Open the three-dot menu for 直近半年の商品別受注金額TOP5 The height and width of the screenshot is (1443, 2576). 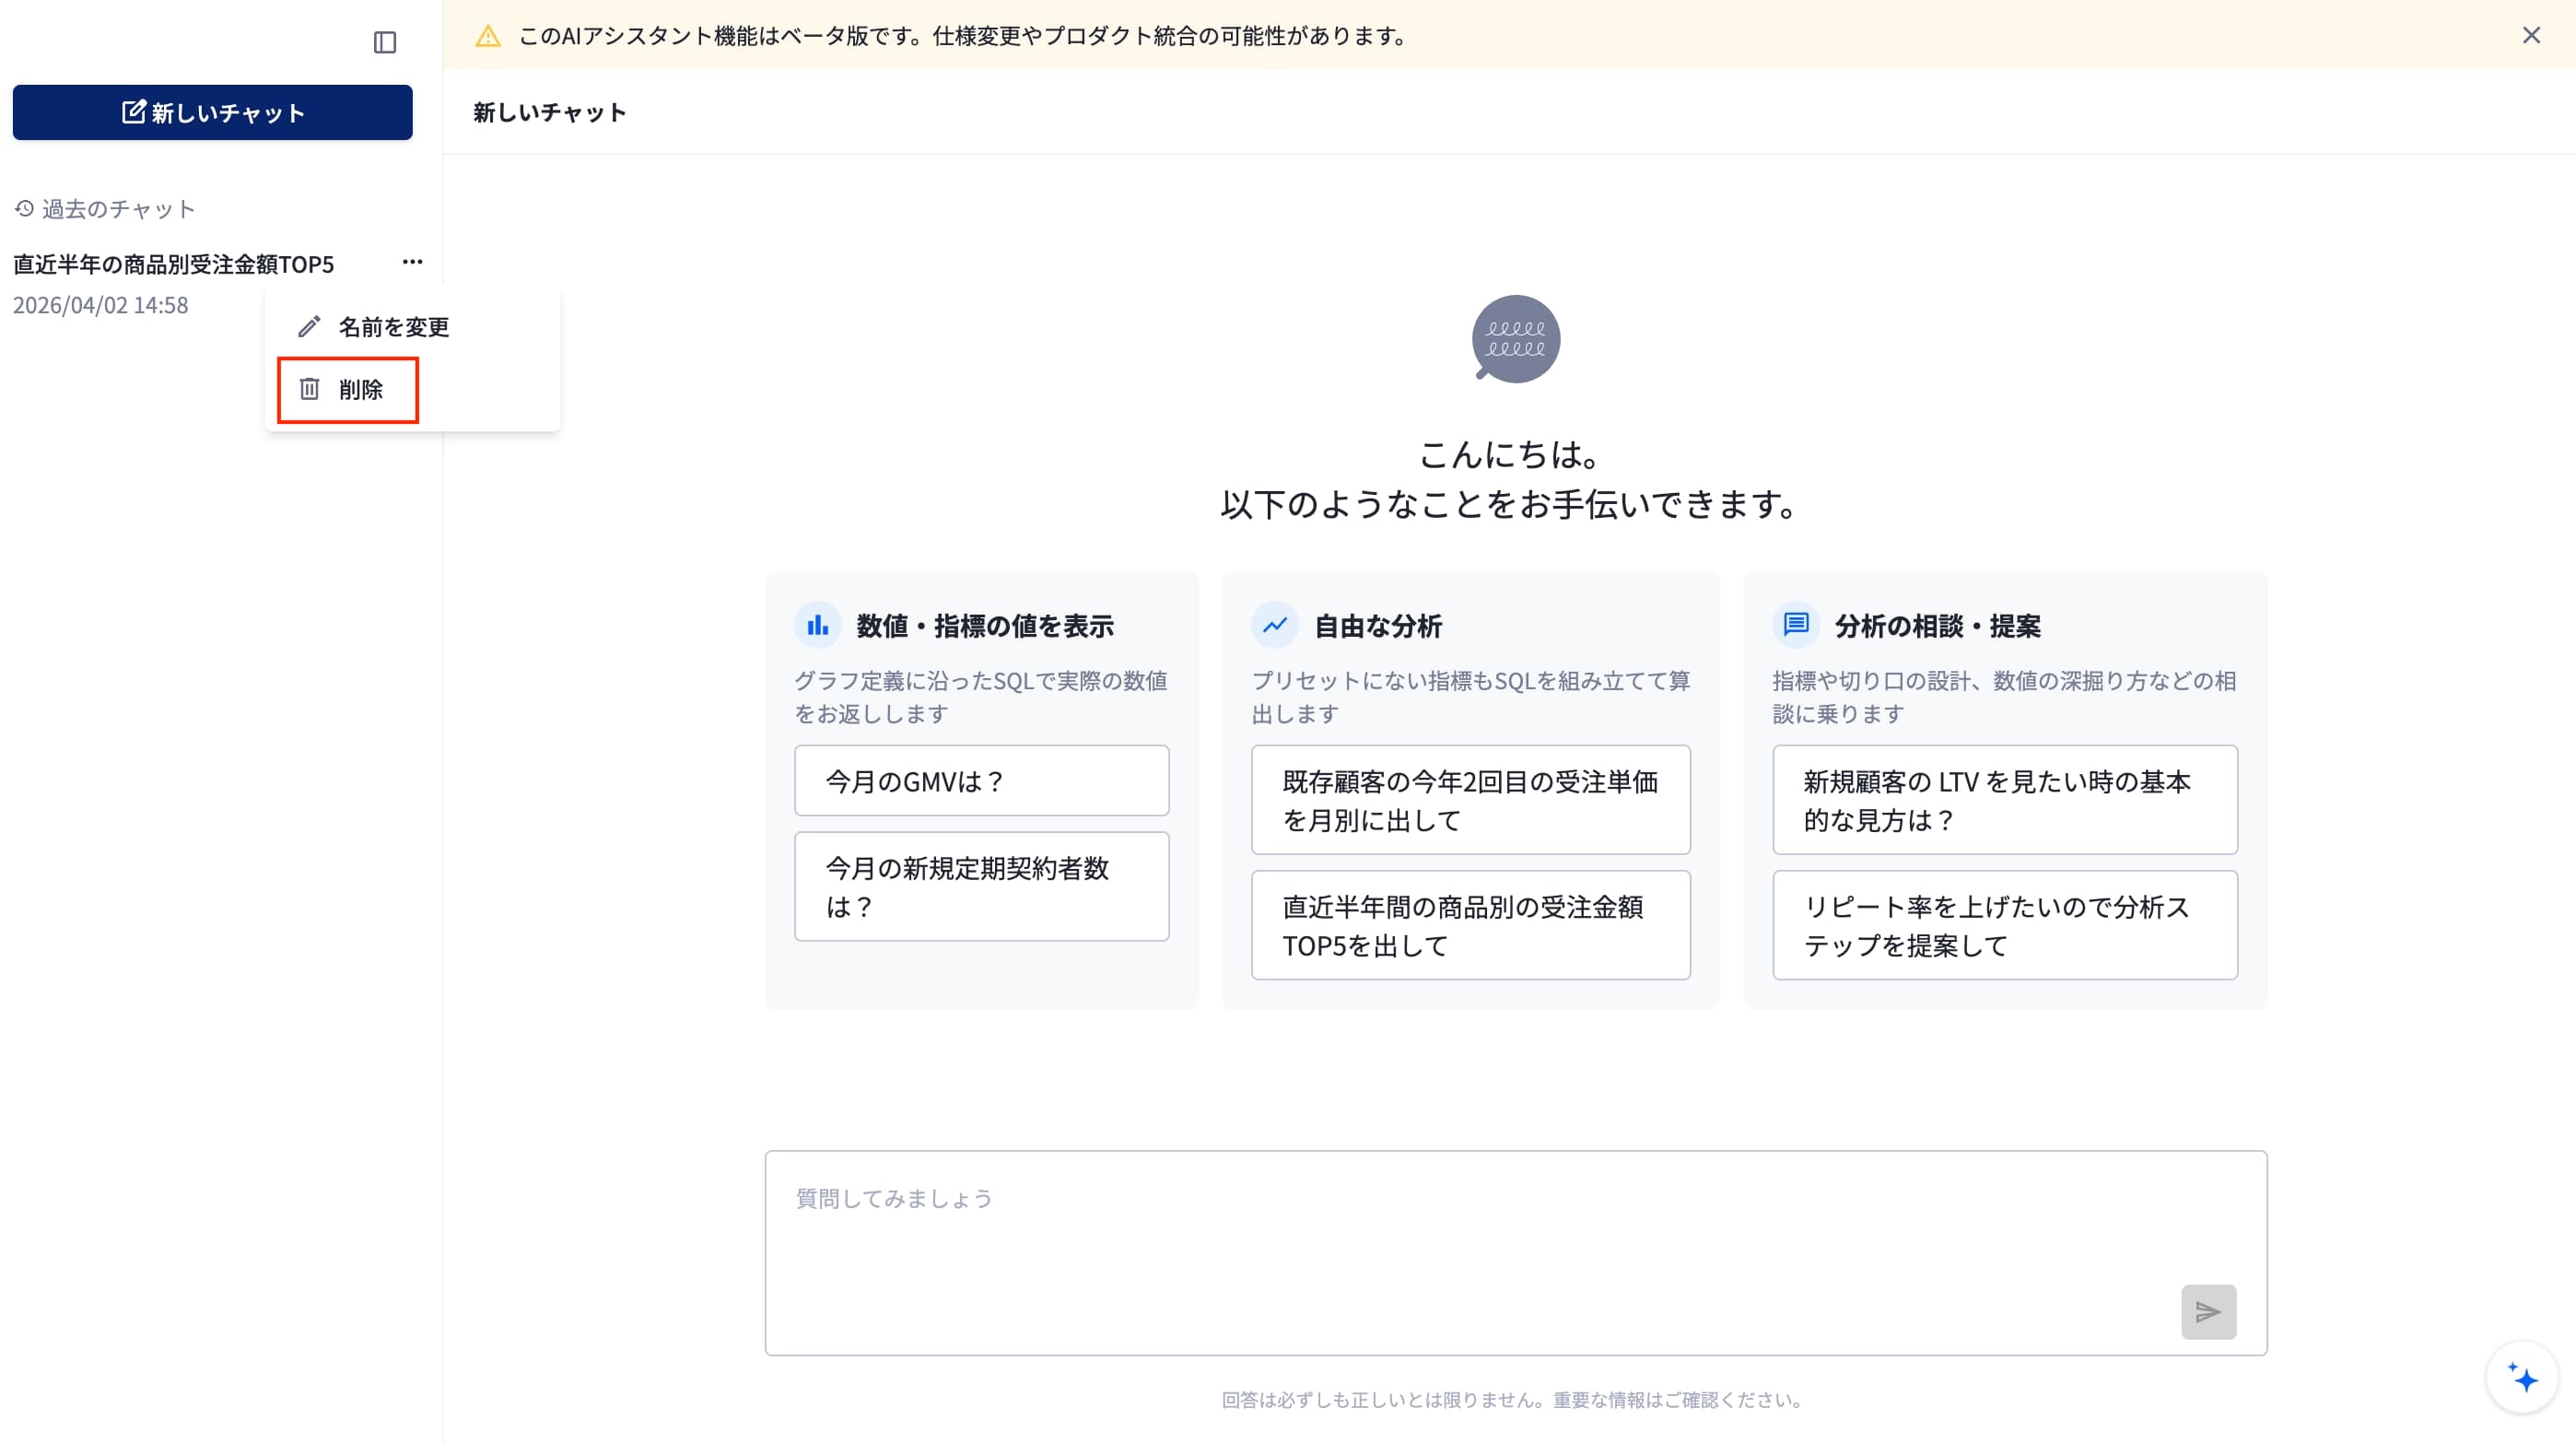pyautogui.click(x=412, y=262)
